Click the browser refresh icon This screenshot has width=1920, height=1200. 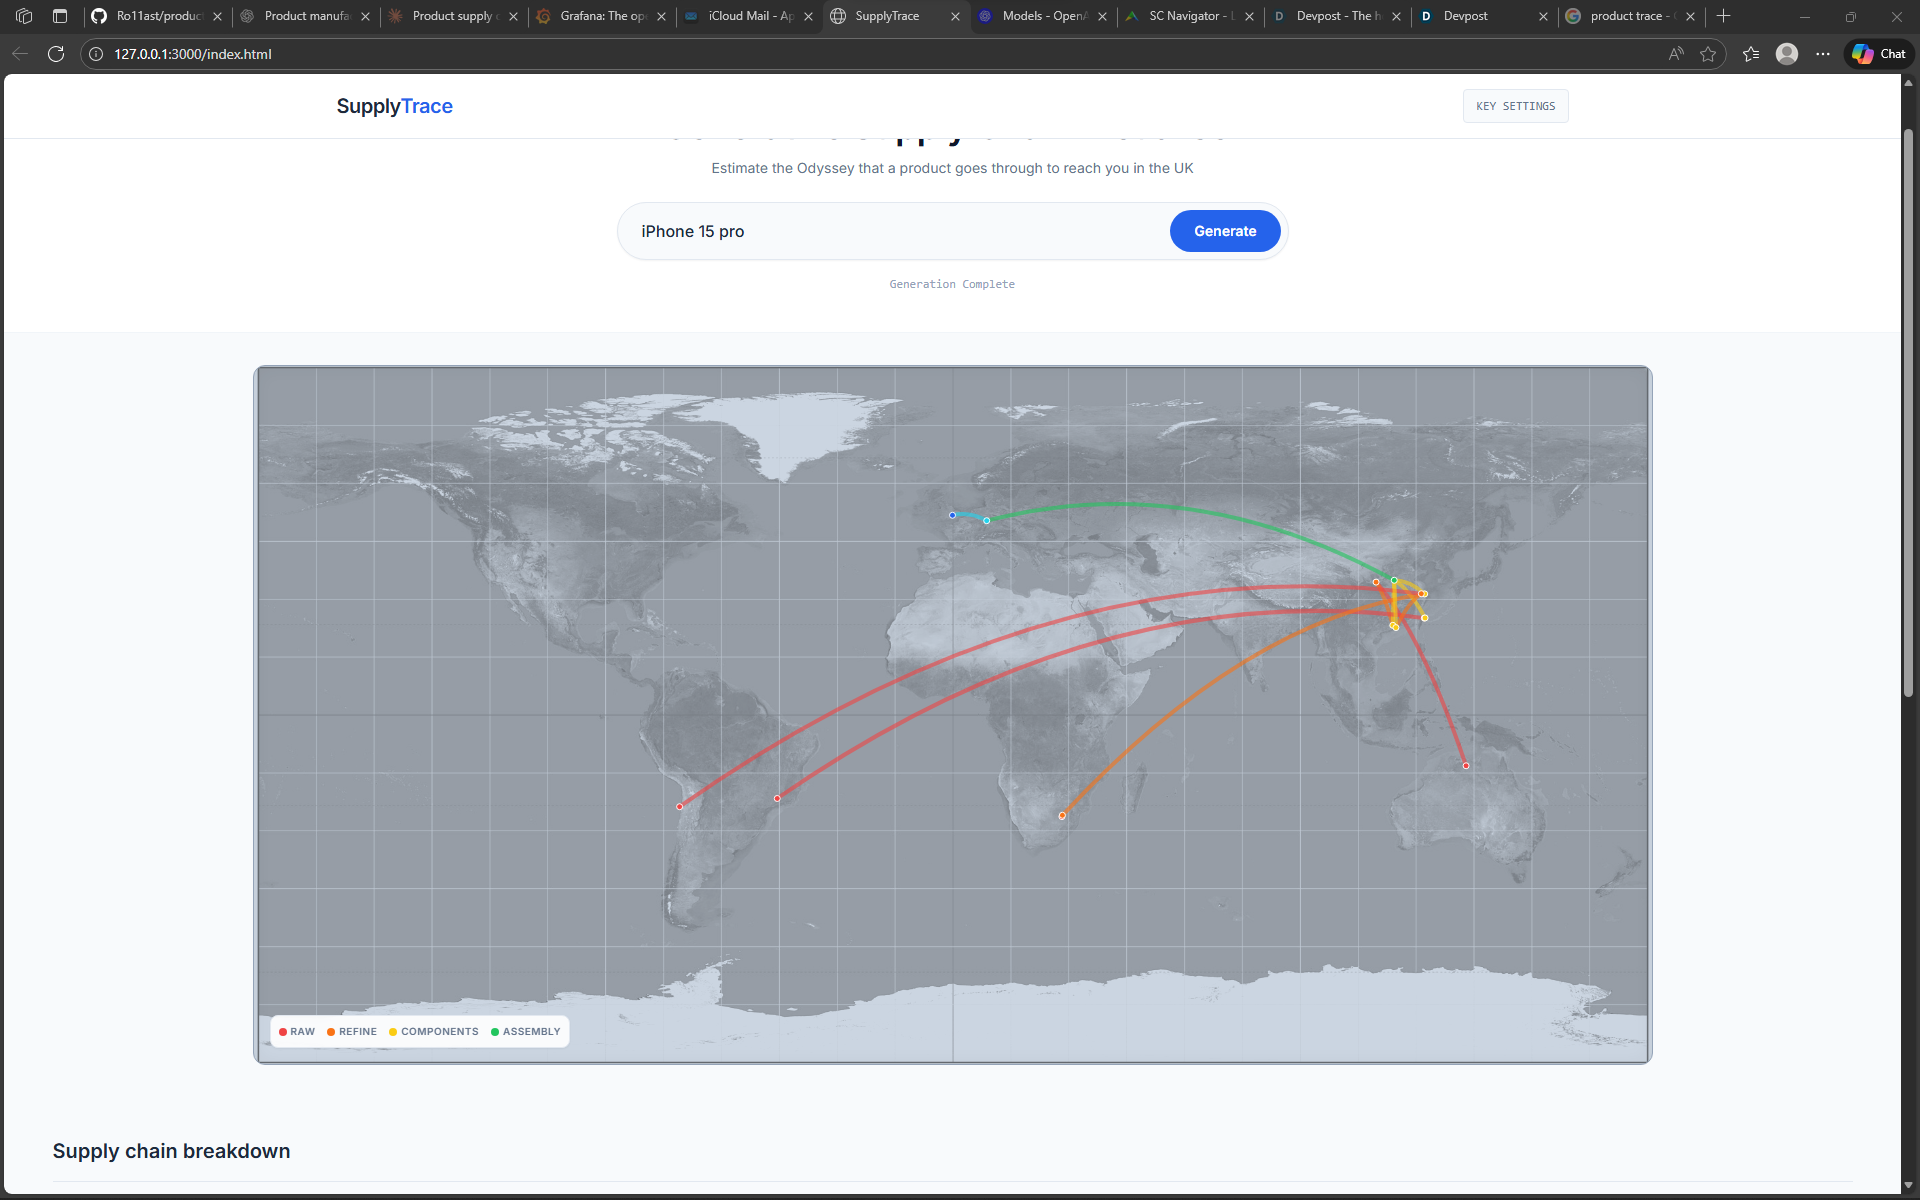pyautogui.click(x=56, y=54)
